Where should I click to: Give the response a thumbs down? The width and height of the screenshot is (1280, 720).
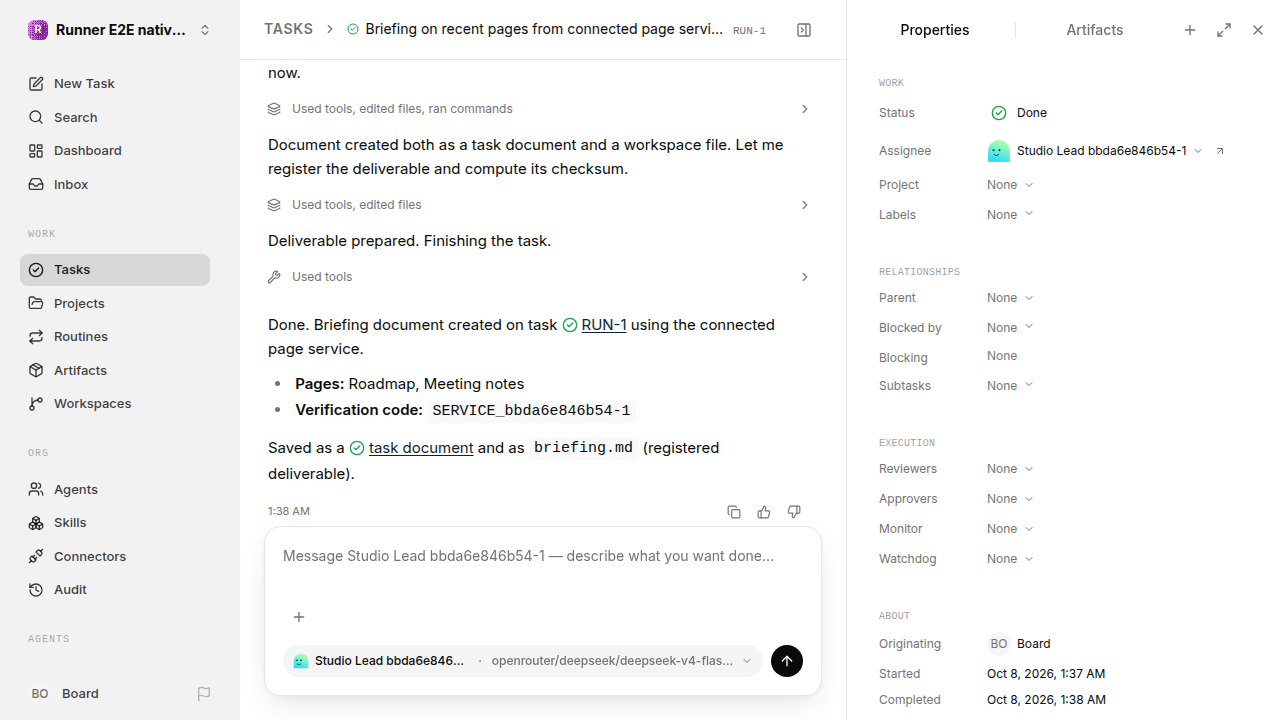pos(794,512)
